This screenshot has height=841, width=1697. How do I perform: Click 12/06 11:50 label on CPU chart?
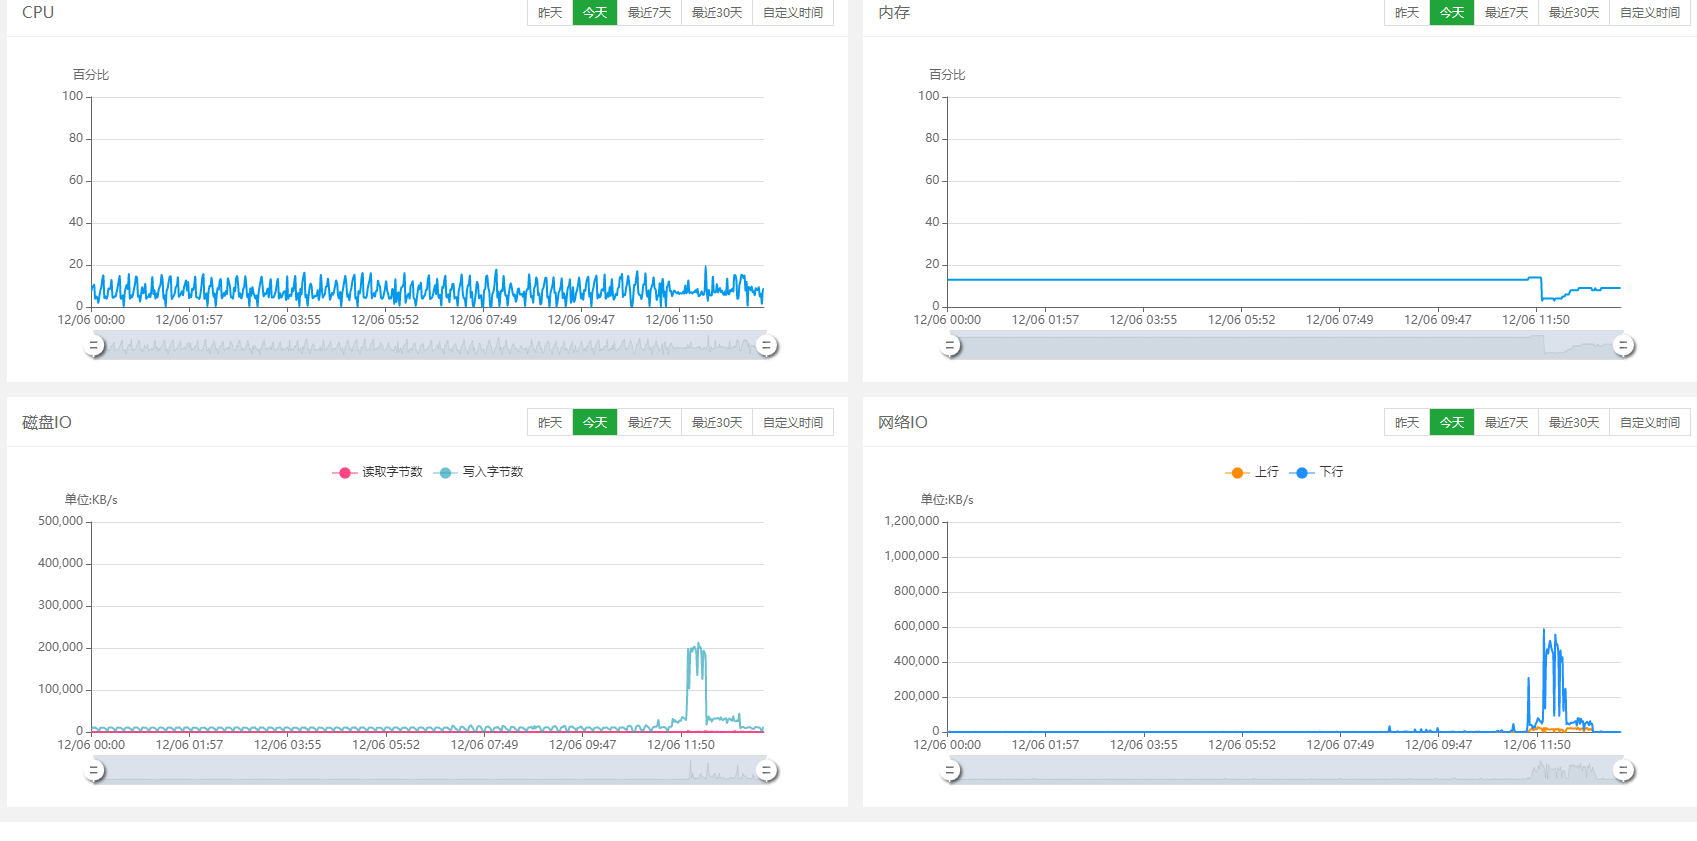[679, 320]
